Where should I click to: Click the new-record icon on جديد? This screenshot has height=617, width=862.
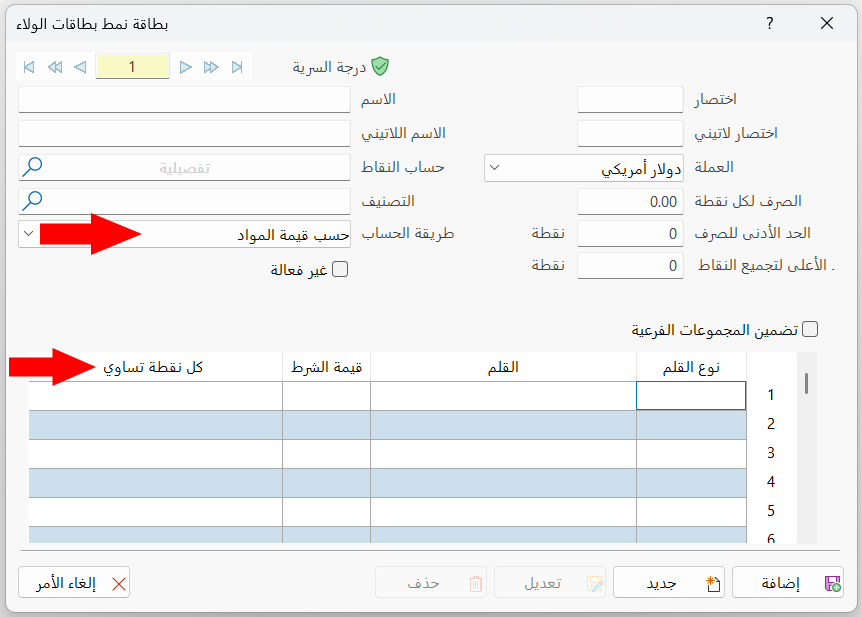pyautogui.click(x=711, y=583)
